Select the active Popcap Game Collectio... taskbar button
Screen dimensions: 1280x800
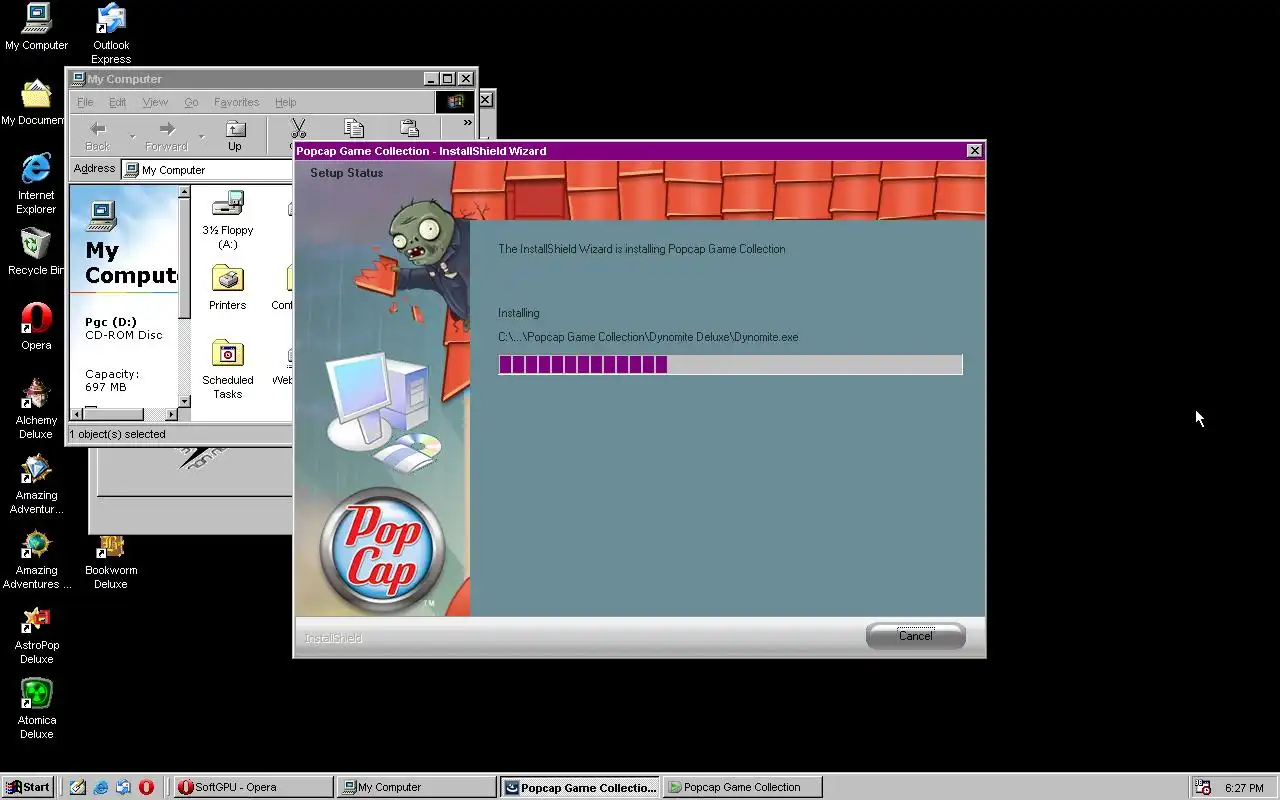(580, 787)
